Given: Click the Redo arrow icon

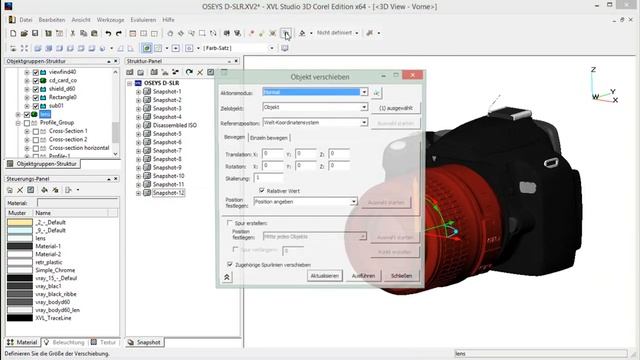Looking at the screenshot, I should pos(119,33).
